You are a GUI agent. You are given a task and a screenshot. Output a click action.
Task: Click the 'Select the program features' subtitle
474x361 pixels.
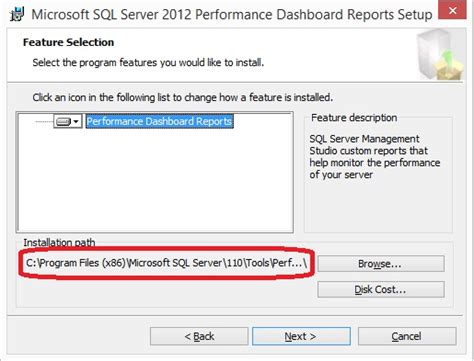pyautogui.click(x=148, y=63)
